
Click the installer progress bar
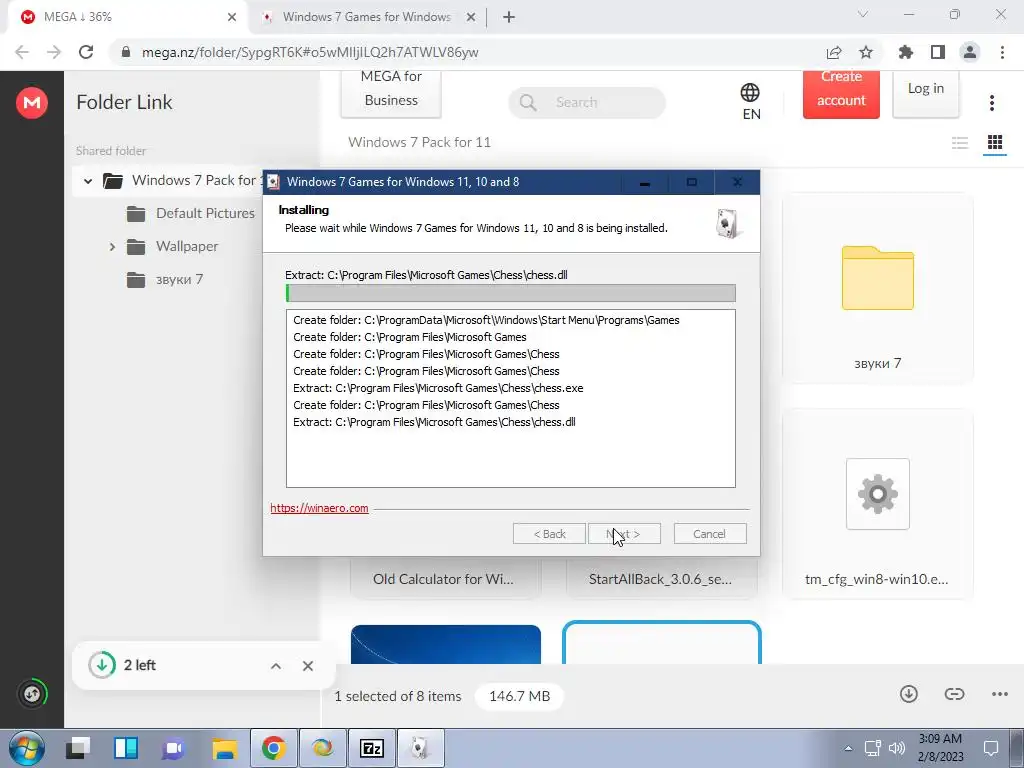(511, 293)
